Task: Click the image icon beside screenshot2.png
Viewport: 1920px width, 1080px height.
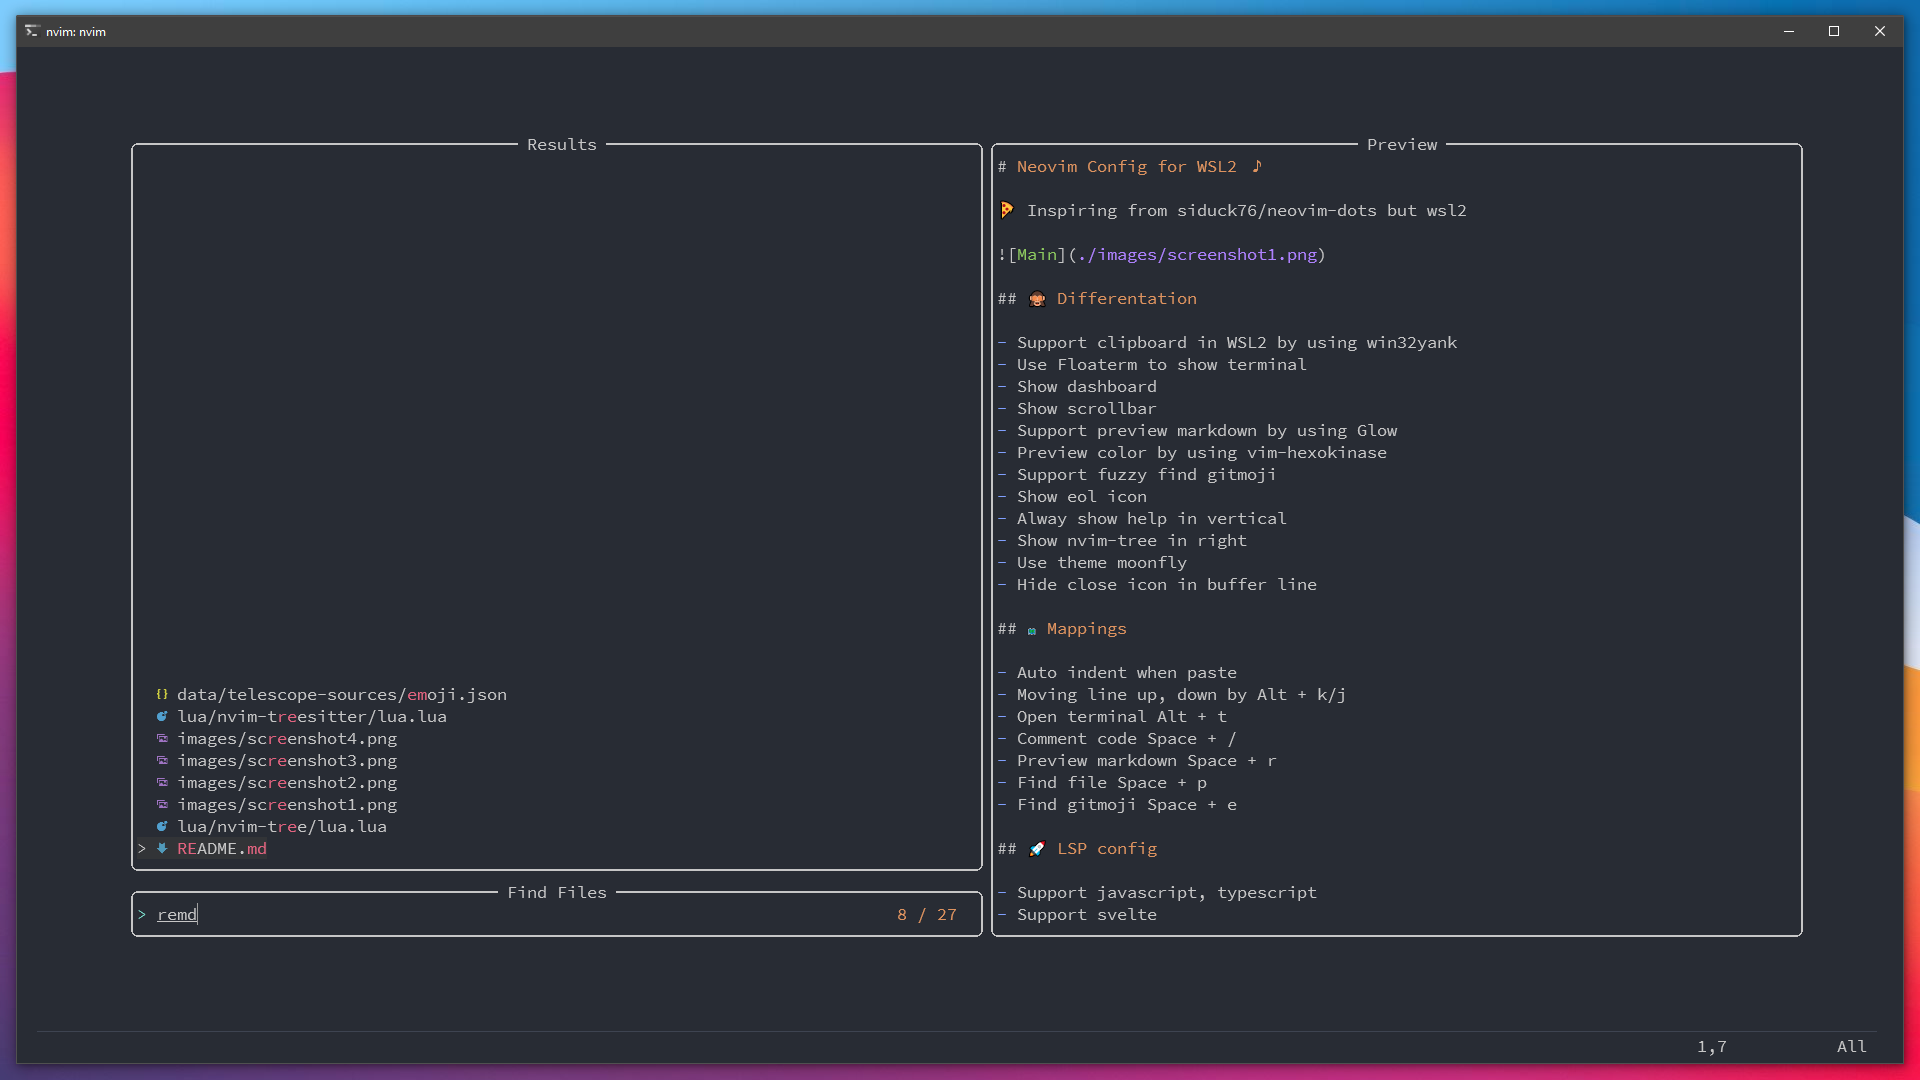Action: pyautogui.click(x=162, y=782)
